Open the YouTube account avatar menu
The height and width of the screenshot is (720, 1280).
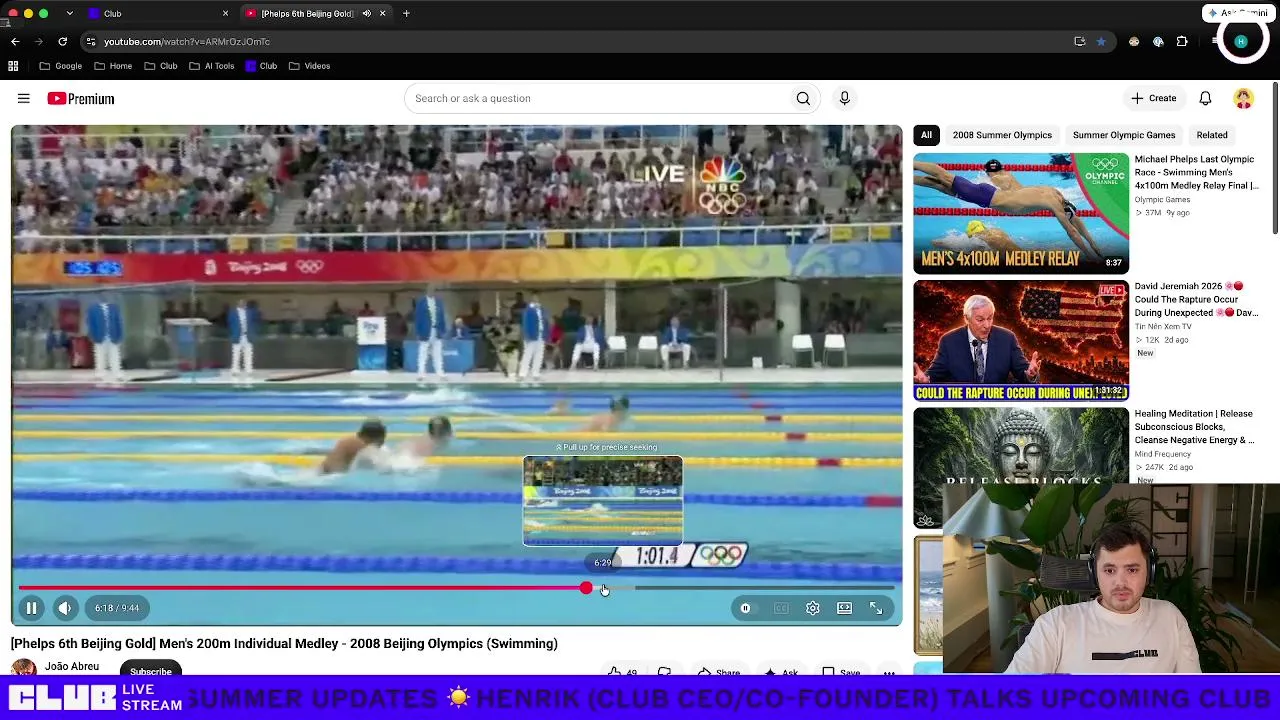(x=1243, y=98)
